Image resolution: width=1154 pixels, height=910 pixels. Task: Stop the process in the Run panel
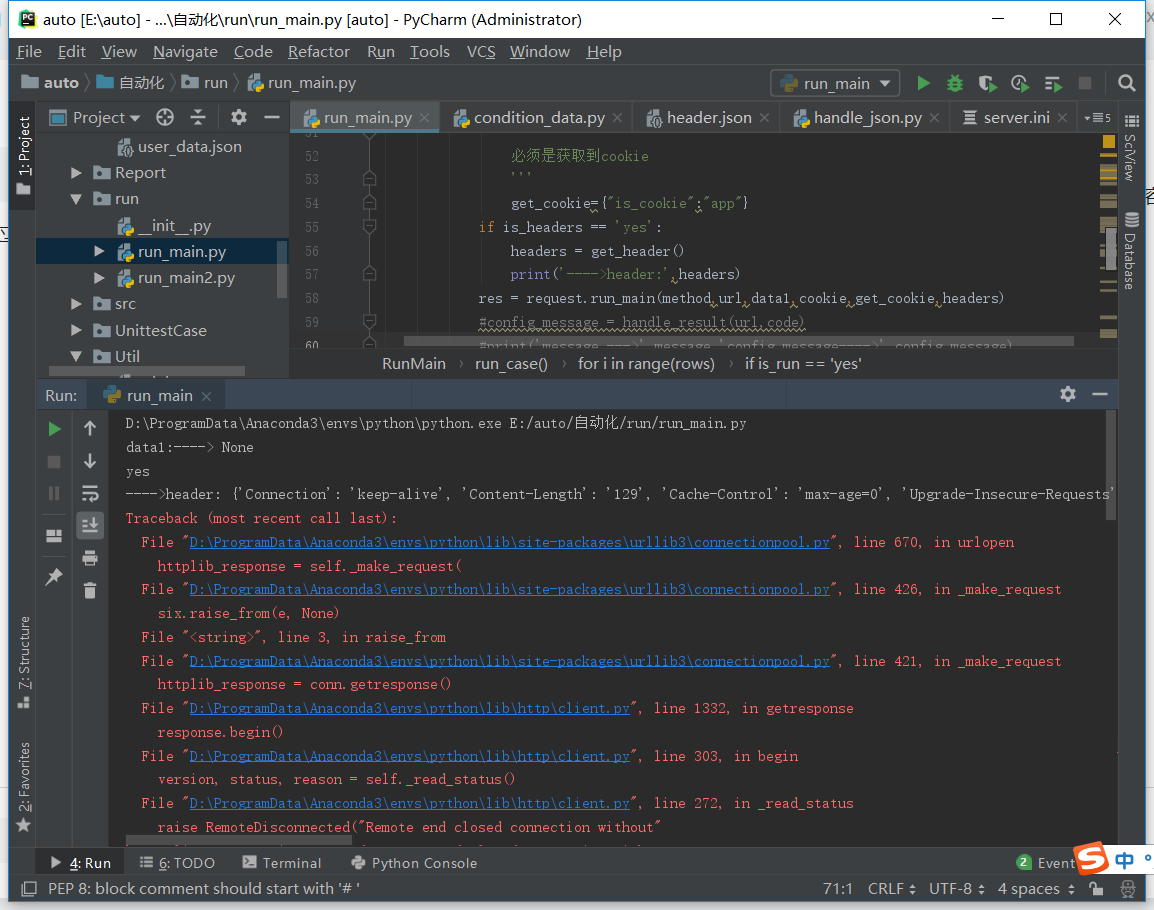[54, 462]
